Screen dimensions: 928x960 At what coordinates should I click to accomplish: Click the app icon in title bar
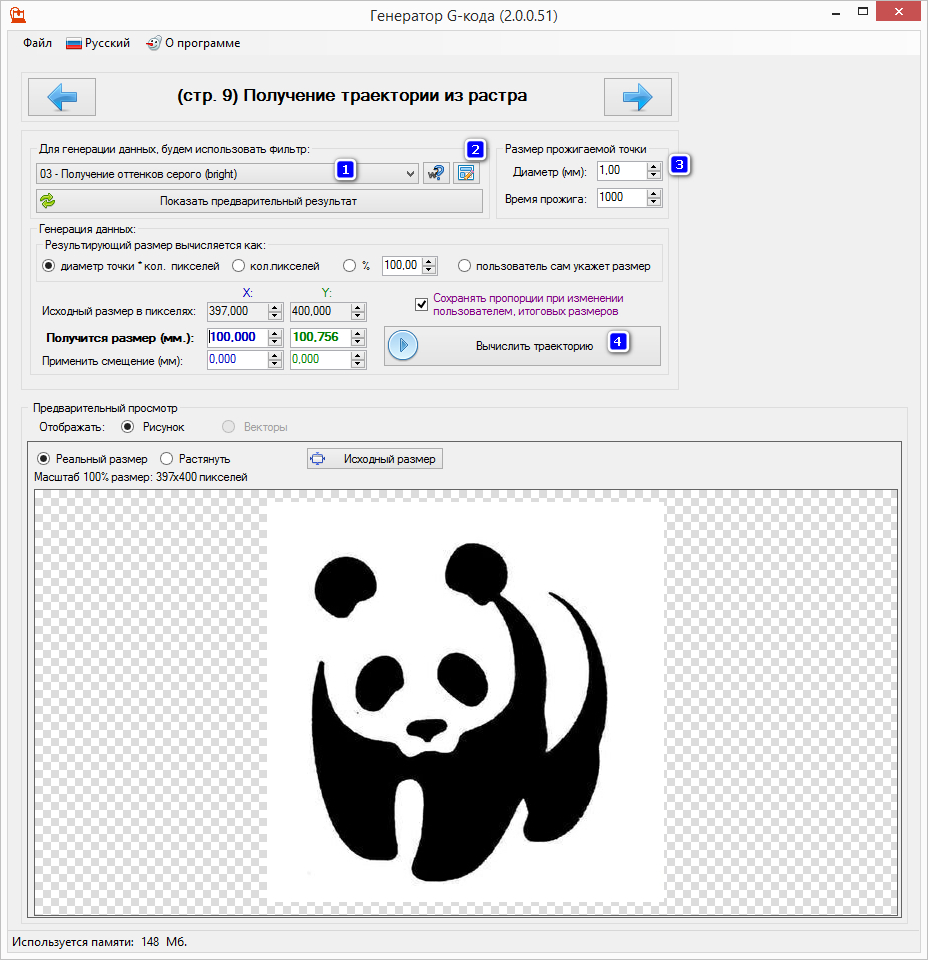pos(18,14)
